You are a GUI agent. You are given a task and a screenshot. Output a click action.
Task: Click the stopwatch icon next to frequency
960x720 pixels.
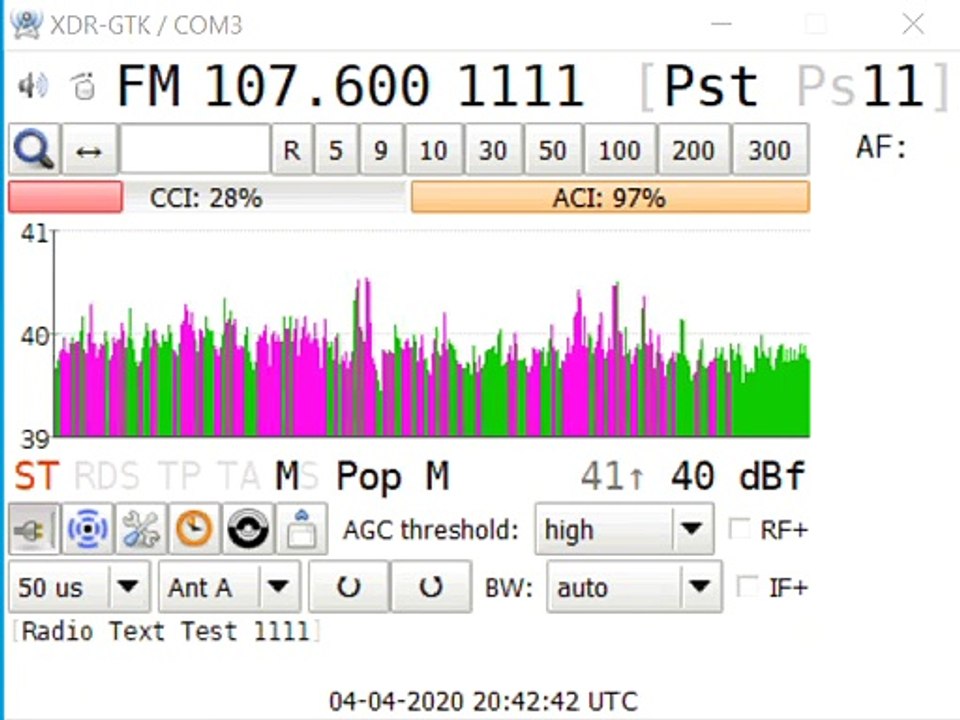point(83,86)
